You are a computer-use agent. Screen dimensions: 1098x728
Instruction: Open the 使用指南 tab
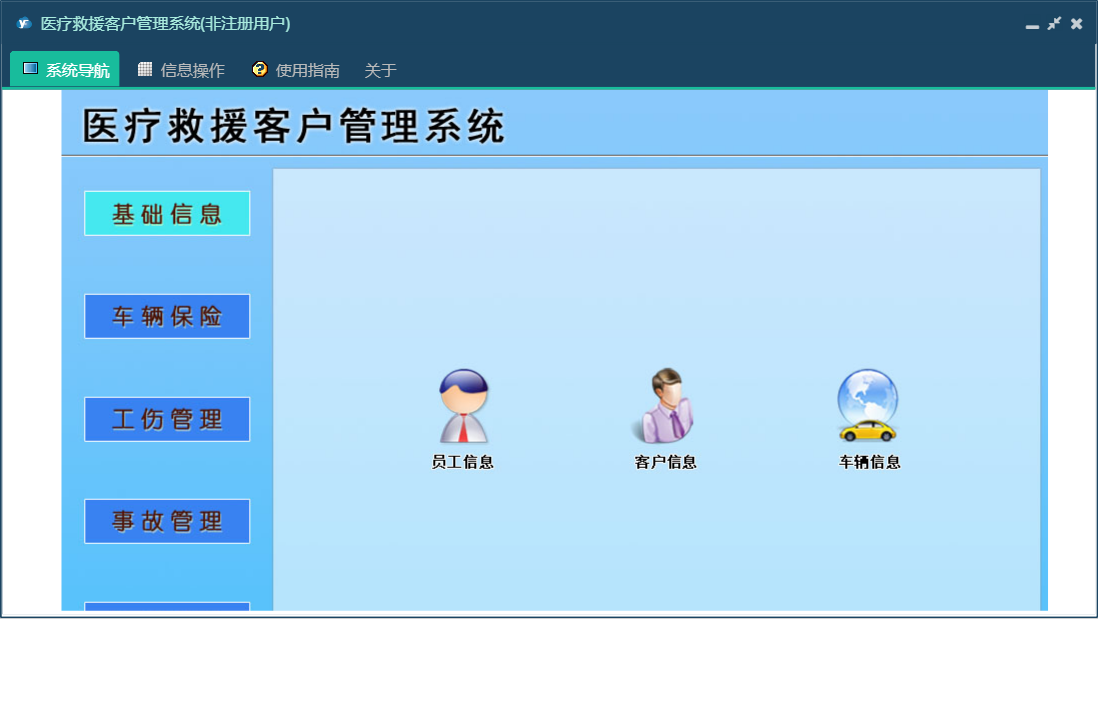[x=296, y=69]
